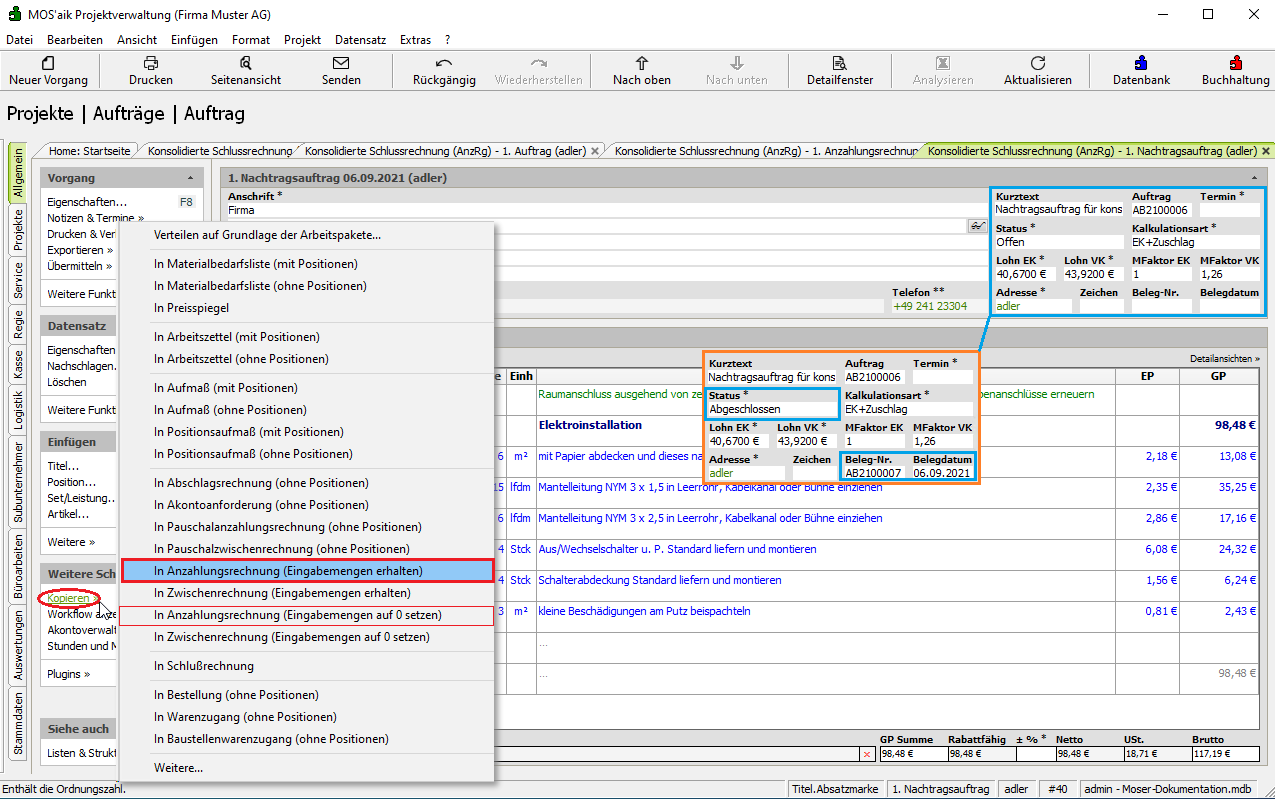Choose In Anzahlungsrechnung (Eingabemengen erhalten)
Image resolution: width=1275 pixels, height=799 pixels.
[288, 571]
